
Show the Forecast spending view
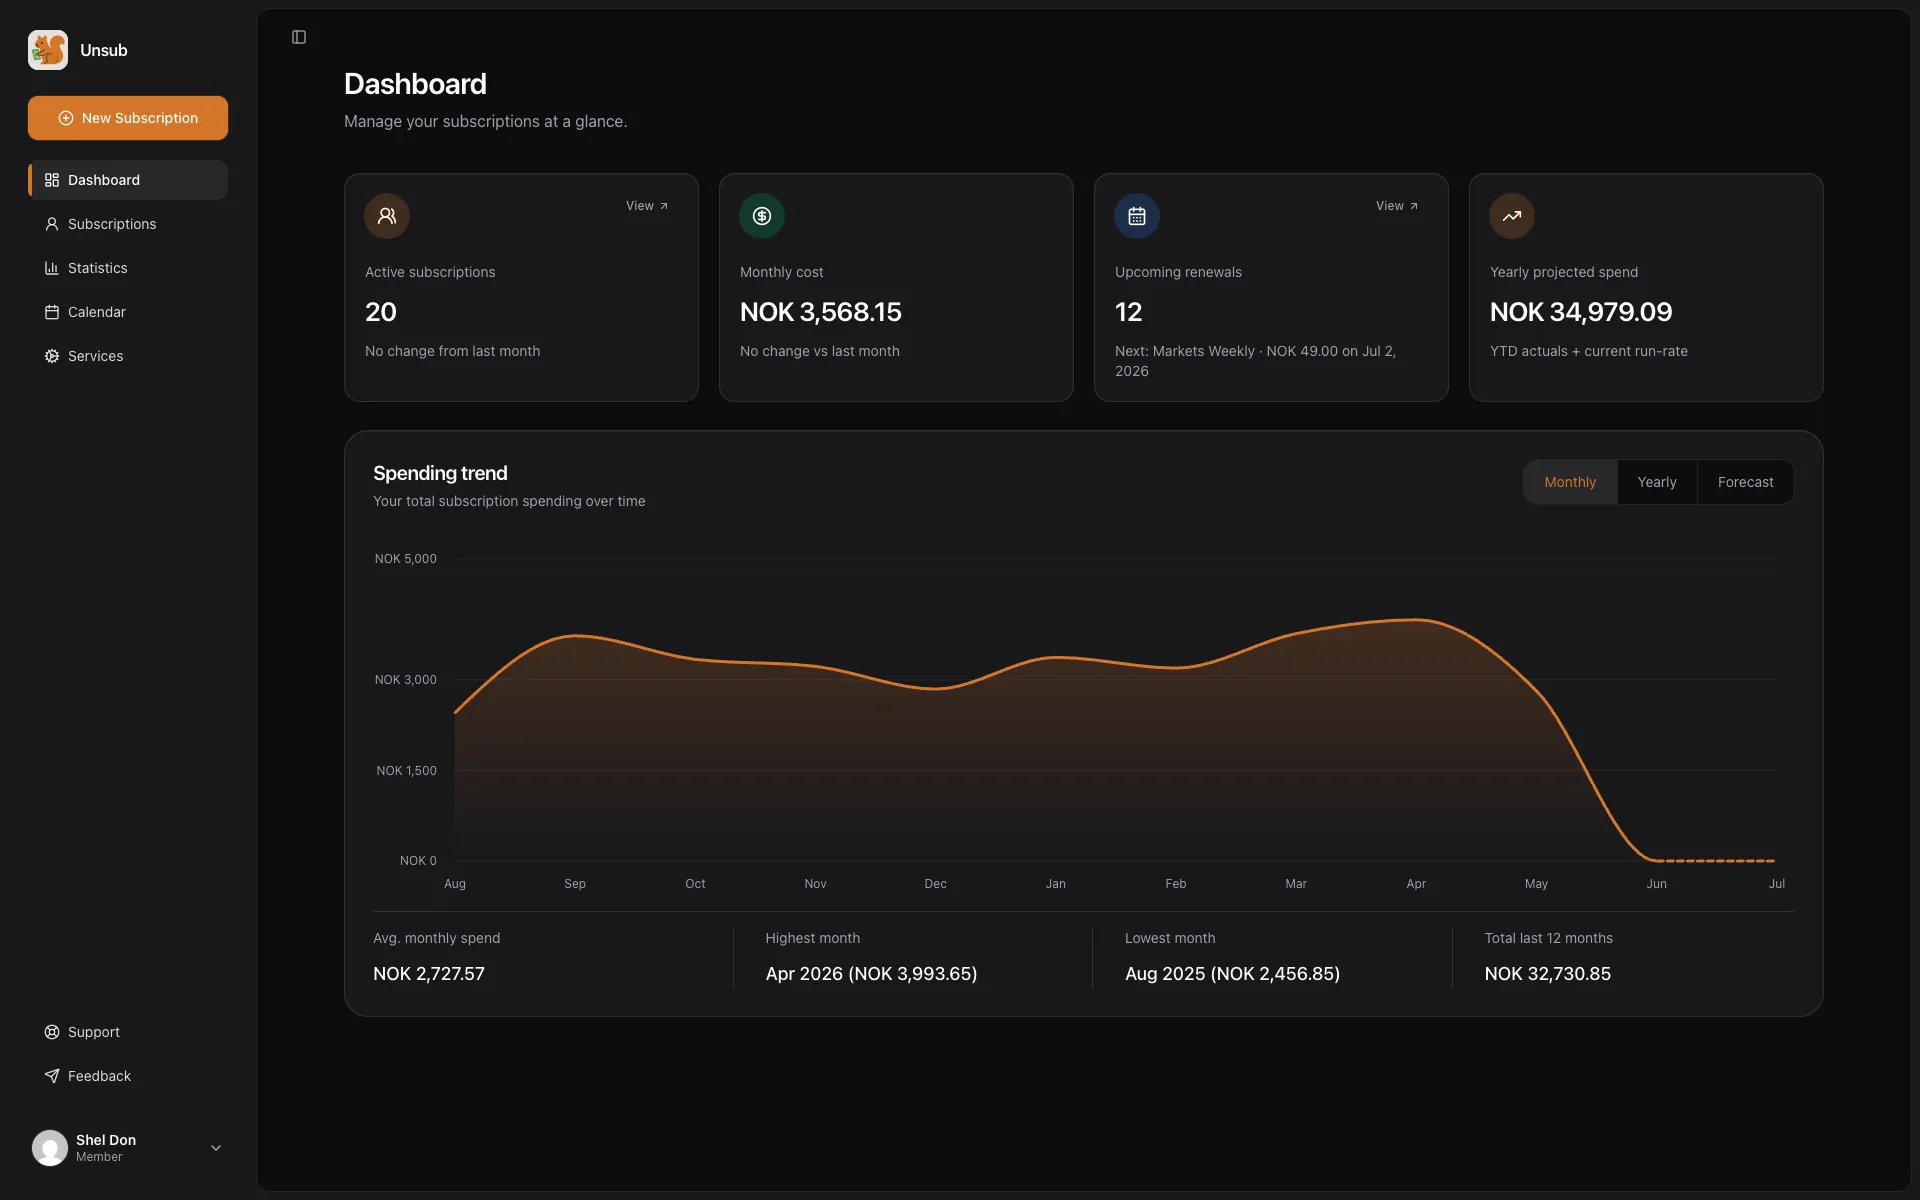click(1745, 482)
